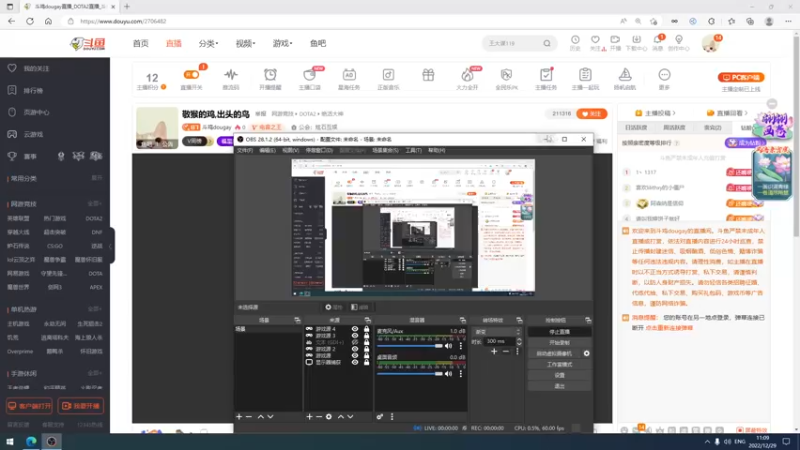
Task: Adjust the Mic/Aux volume slider
Action: 410,346
